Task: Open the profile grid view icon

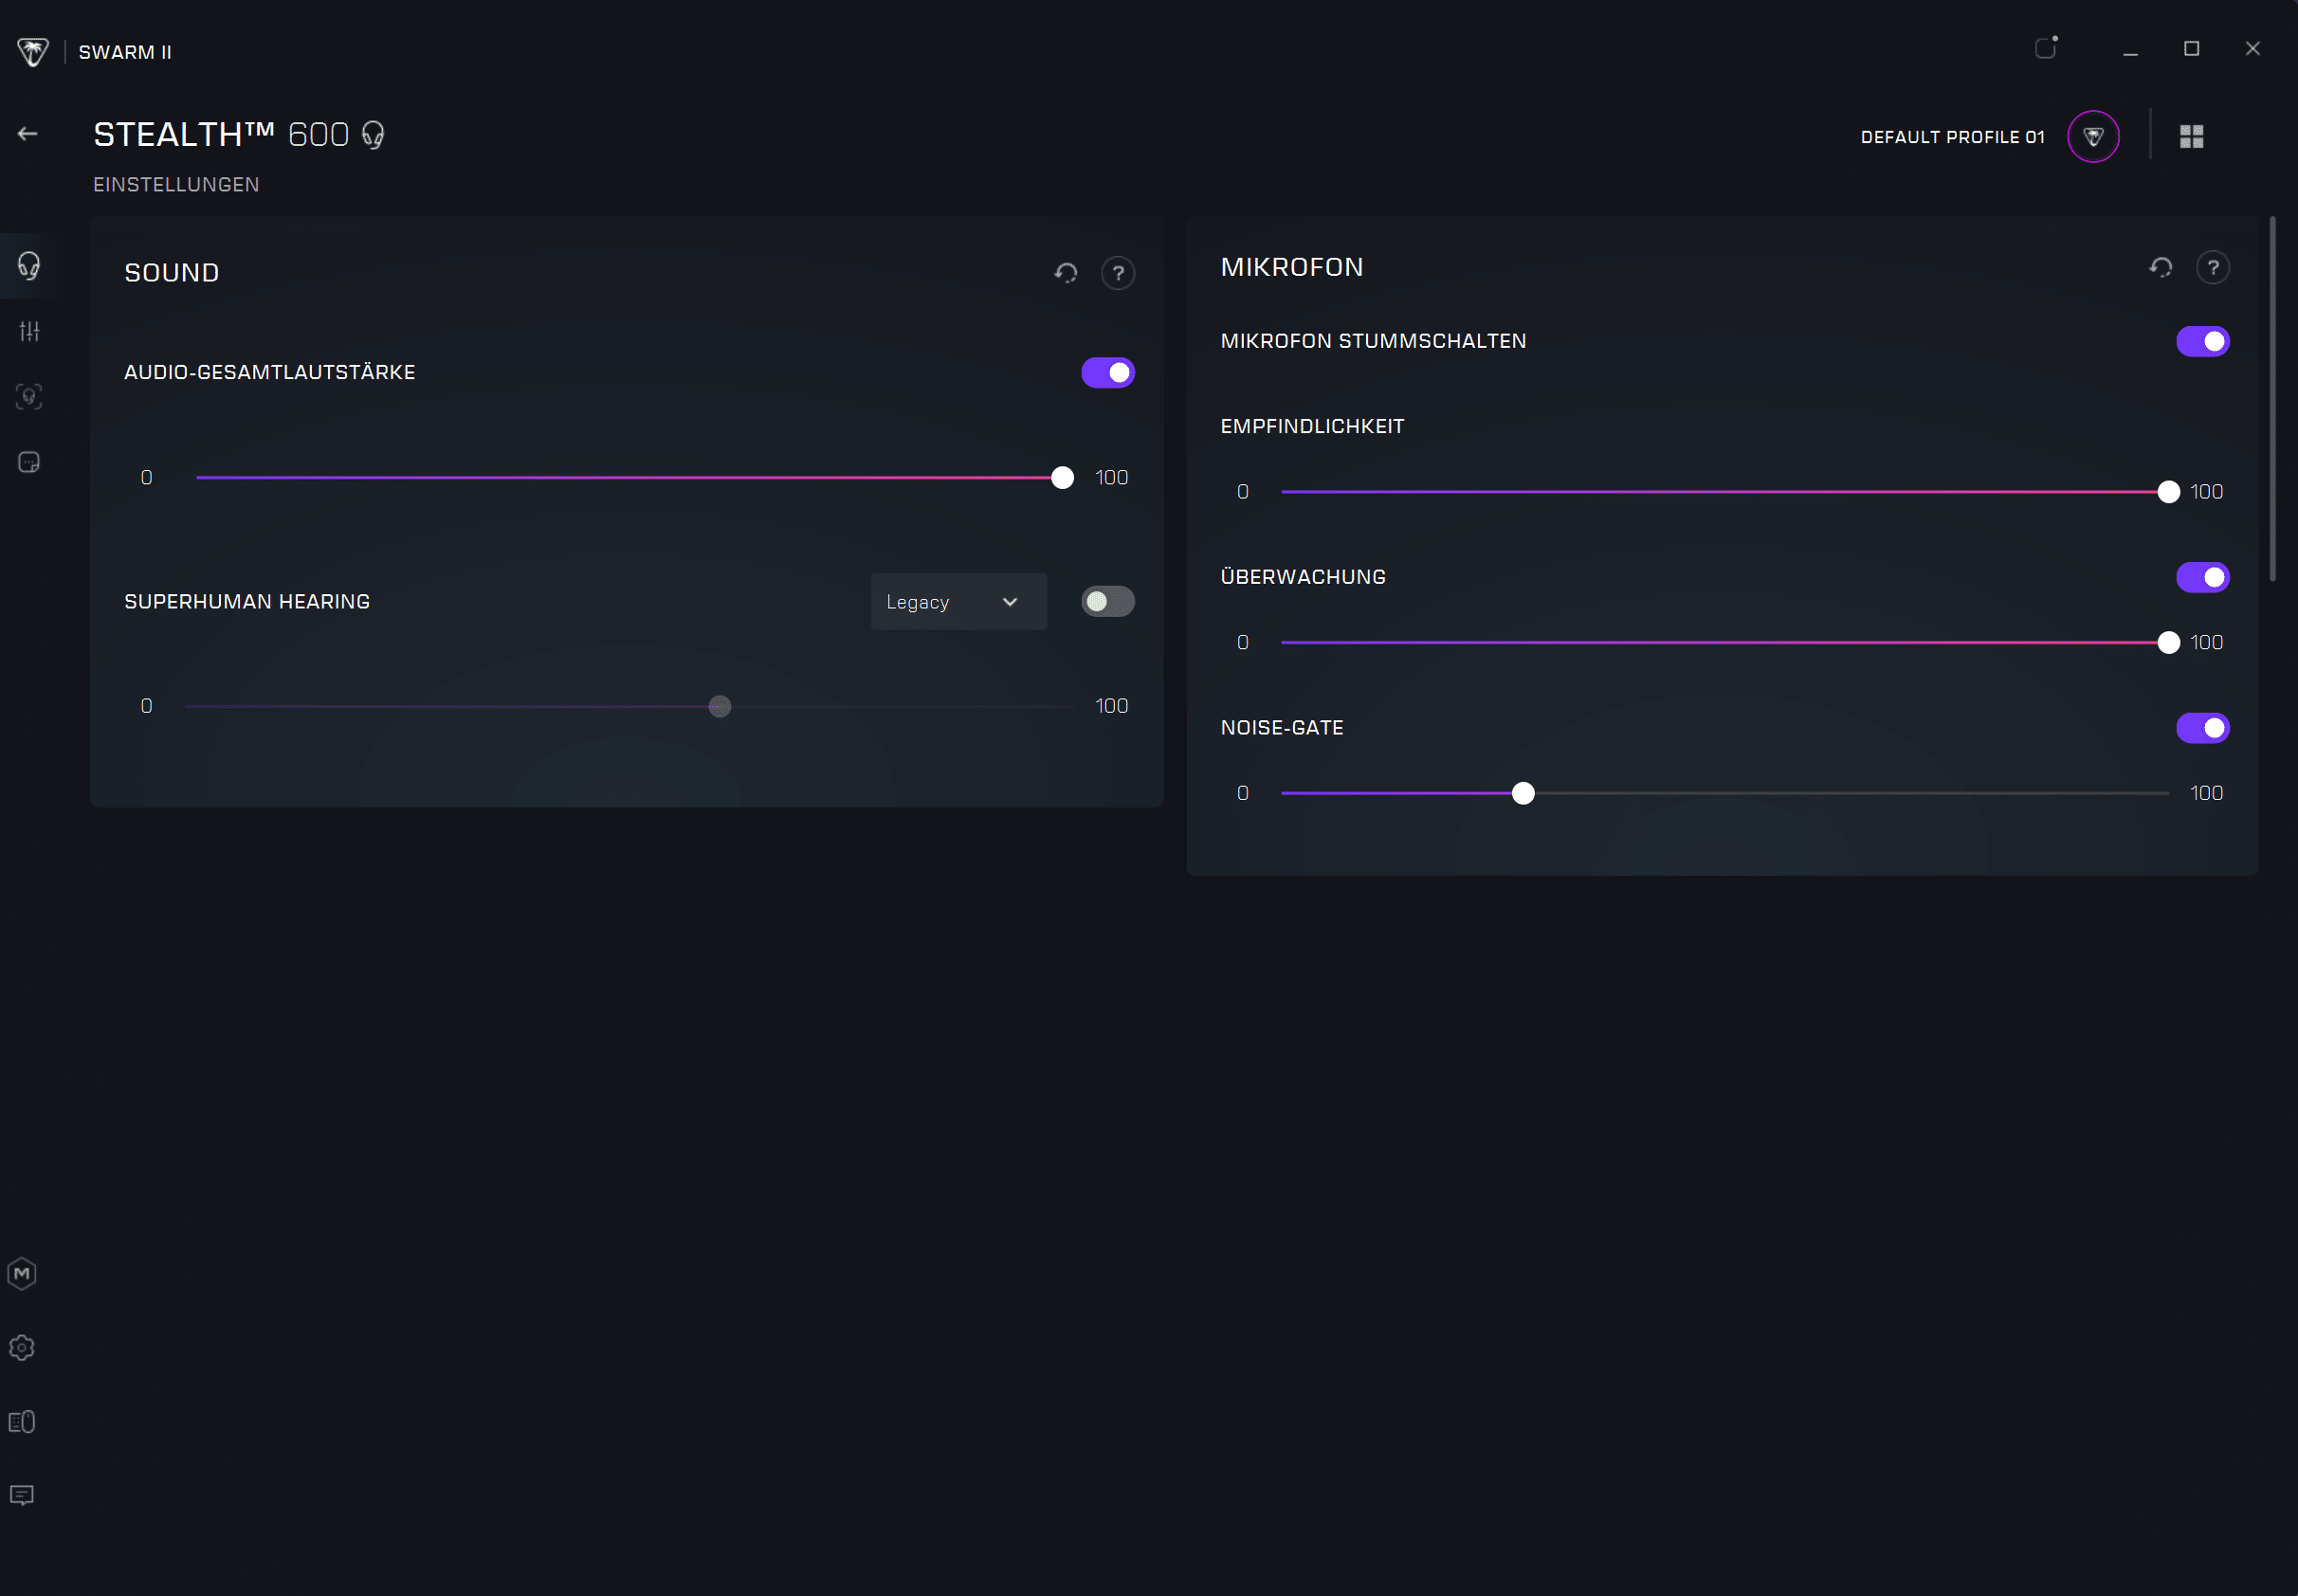Action: coord(2191,137)
